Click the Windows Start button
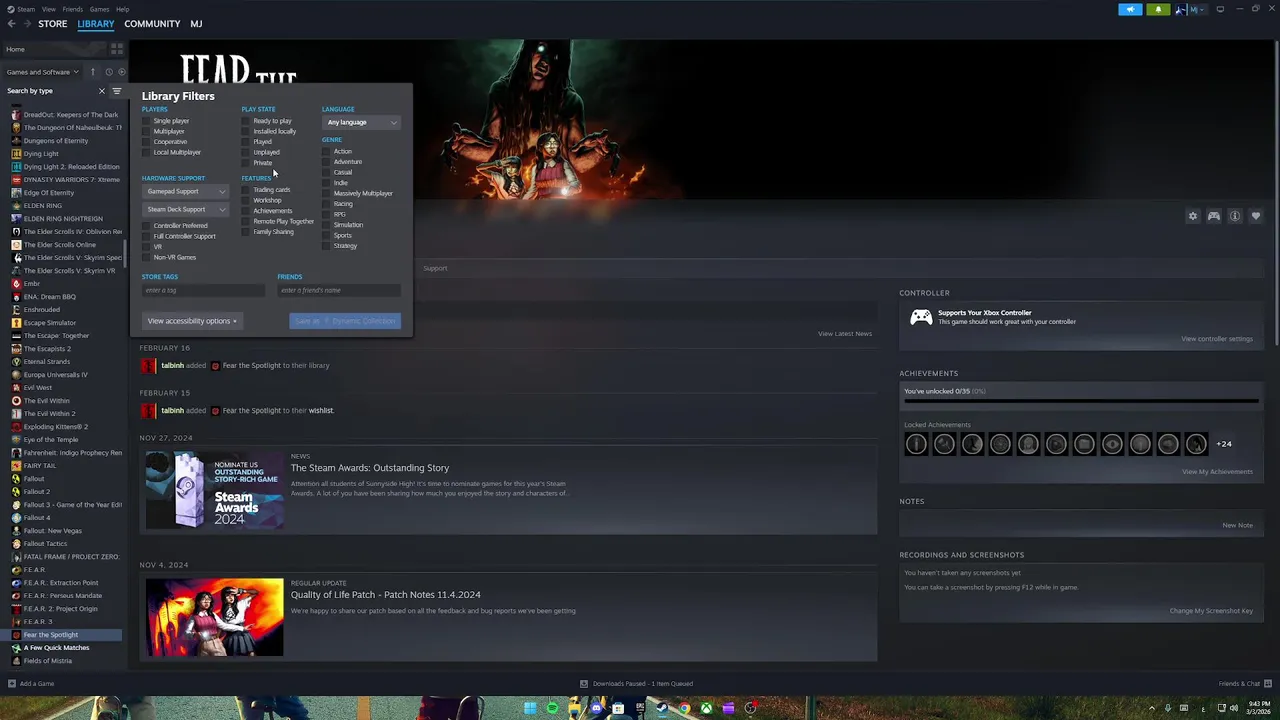The image size is (1280, 720). coord(530,709)
